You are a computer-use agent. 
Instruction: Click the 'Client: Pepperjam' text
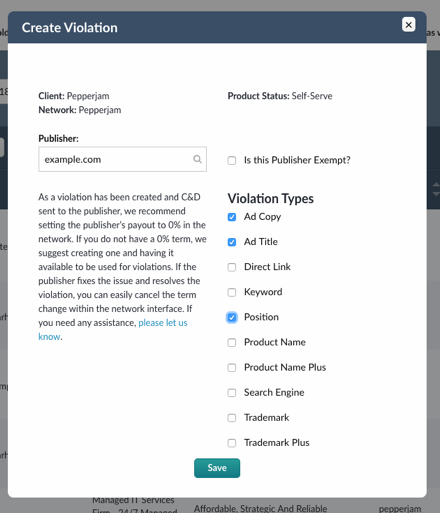[74, 96]
